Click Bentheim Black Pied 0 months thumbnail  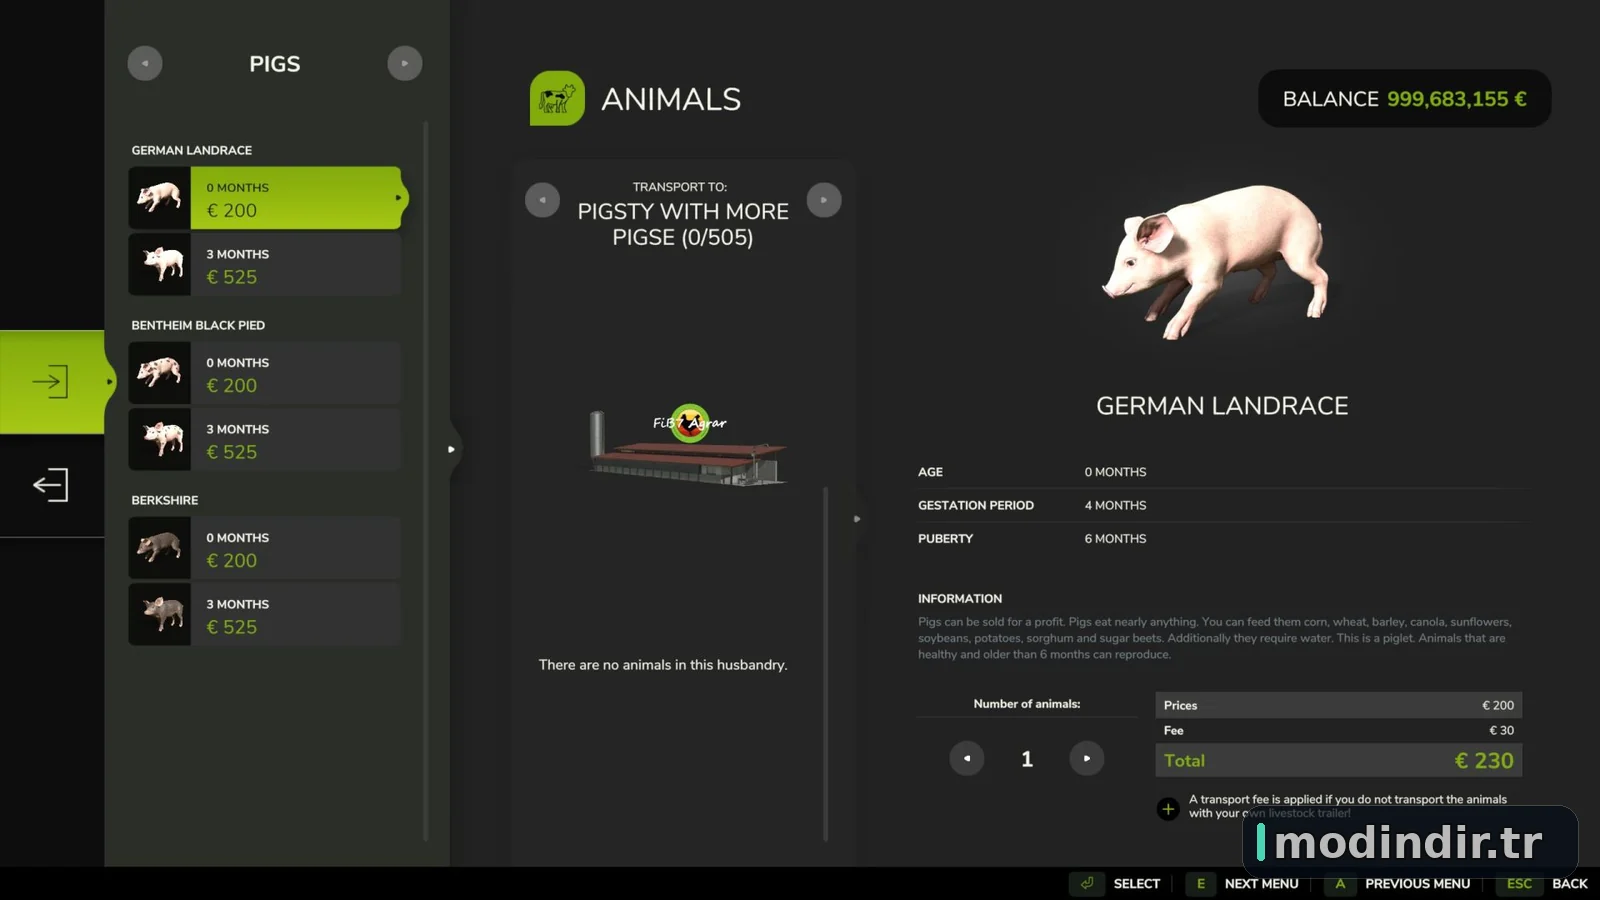click(x=159, y=373)
